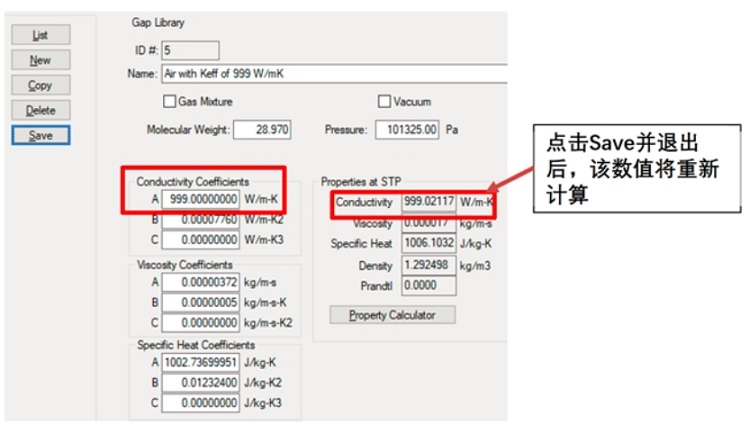Image resolution: width=749 pixels, height=434 pixels.
Task: Click the Copy button
Action: click(40, 85)
